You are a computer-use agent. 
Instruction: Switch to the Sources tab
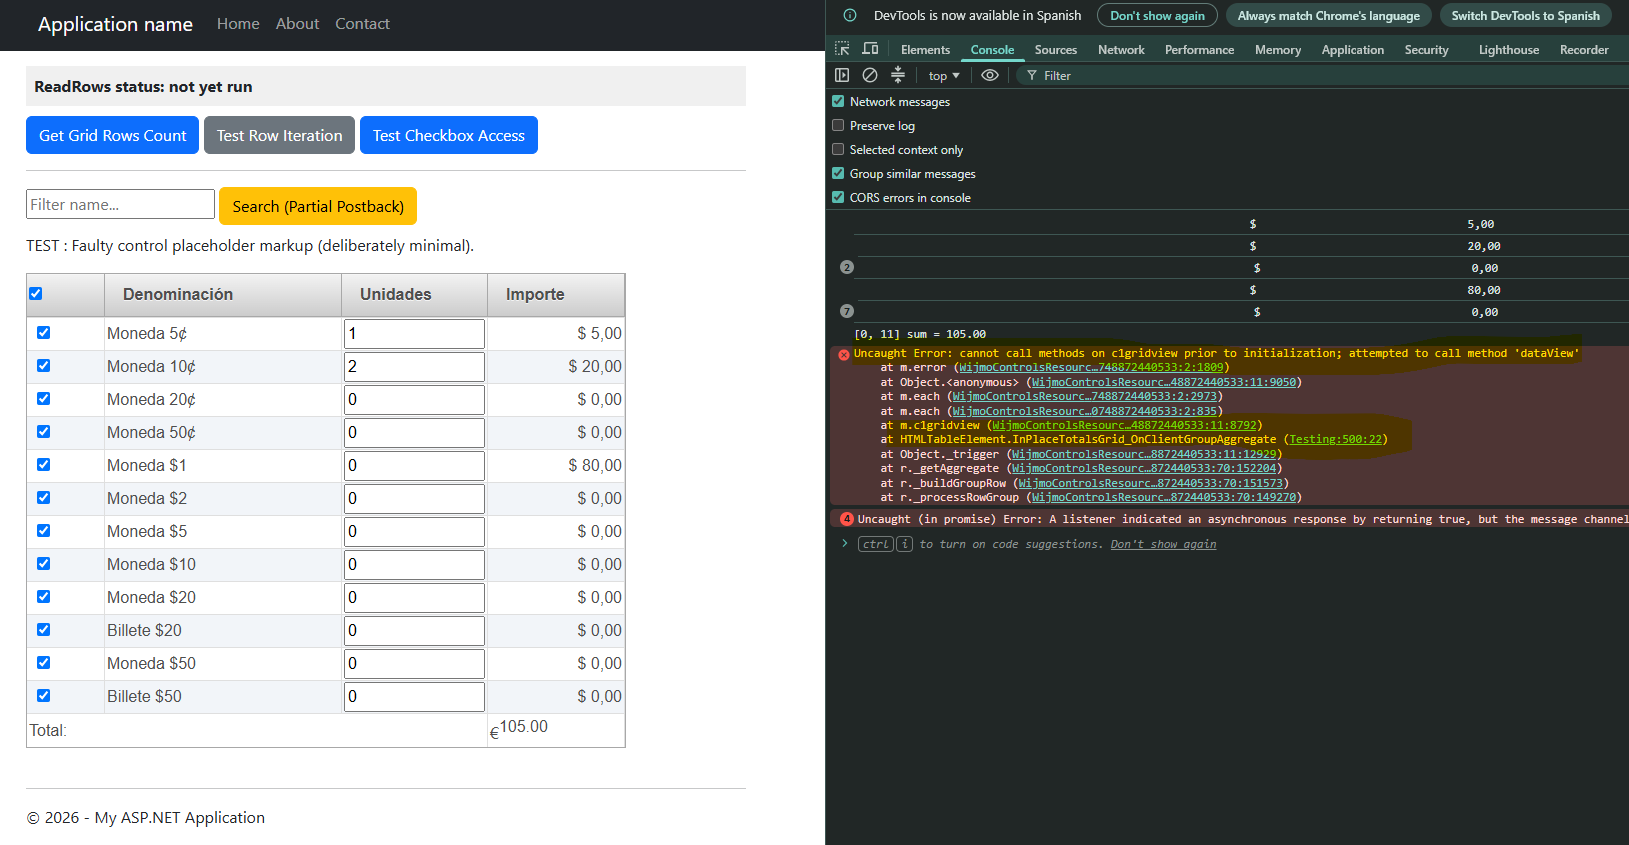coord(1055,49)
